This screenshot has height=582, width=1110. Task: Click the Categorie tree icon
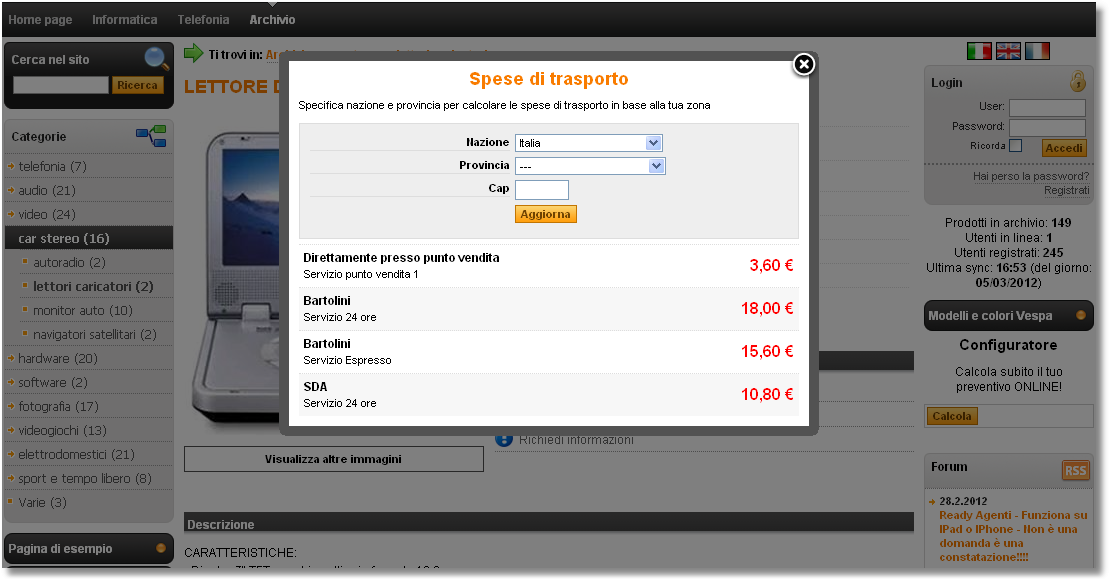tap(151, 135)
